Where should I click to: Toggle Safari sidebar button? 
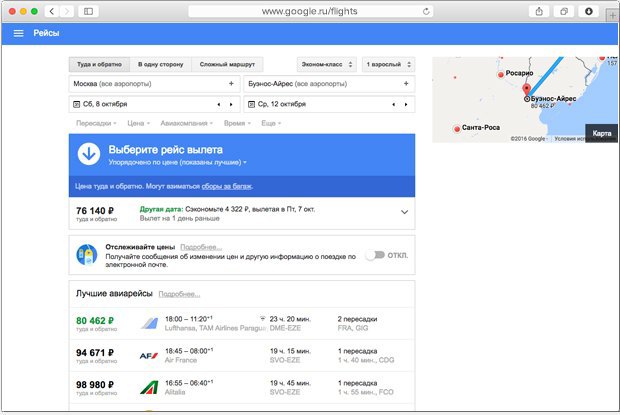click(x=88, y=11)
